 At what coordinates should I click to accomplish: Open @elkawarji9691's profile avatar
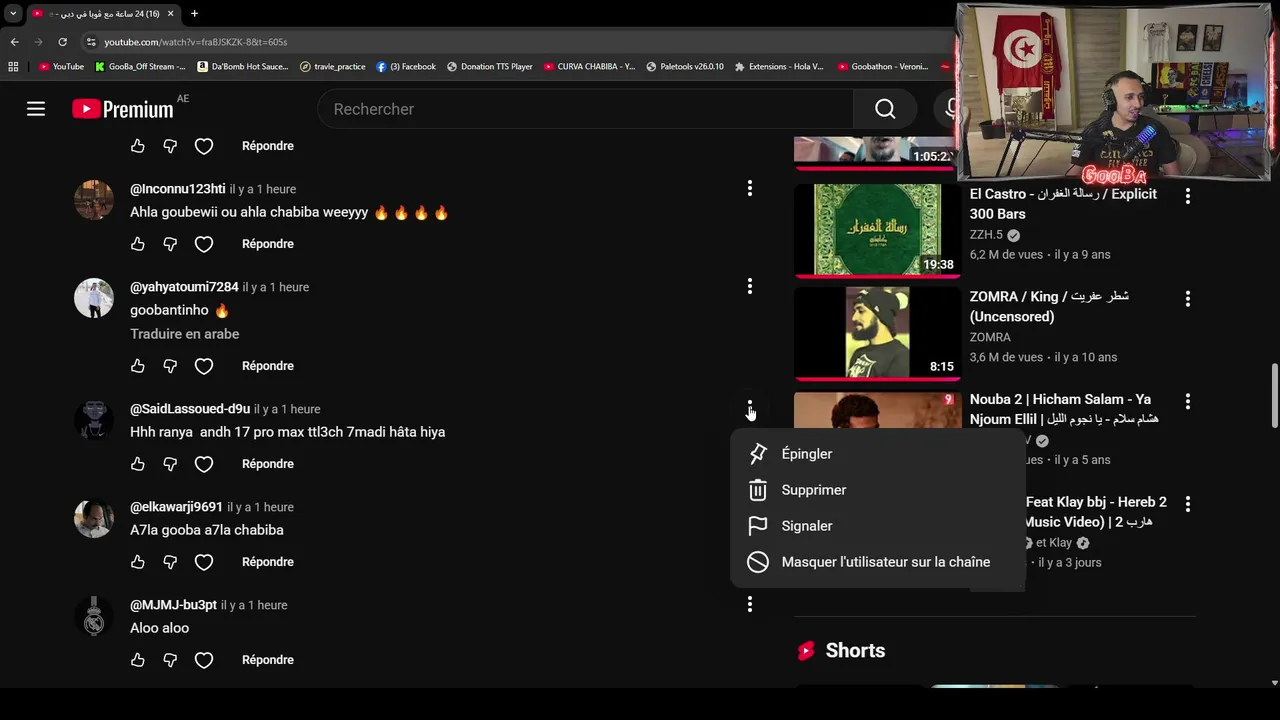point(94,518)
